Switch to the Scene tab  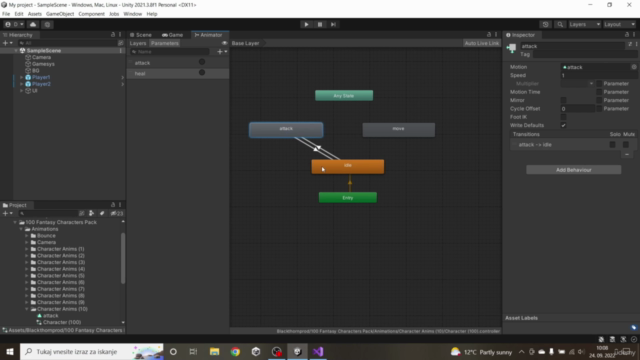pyautogui.click(x=141, y=35)
